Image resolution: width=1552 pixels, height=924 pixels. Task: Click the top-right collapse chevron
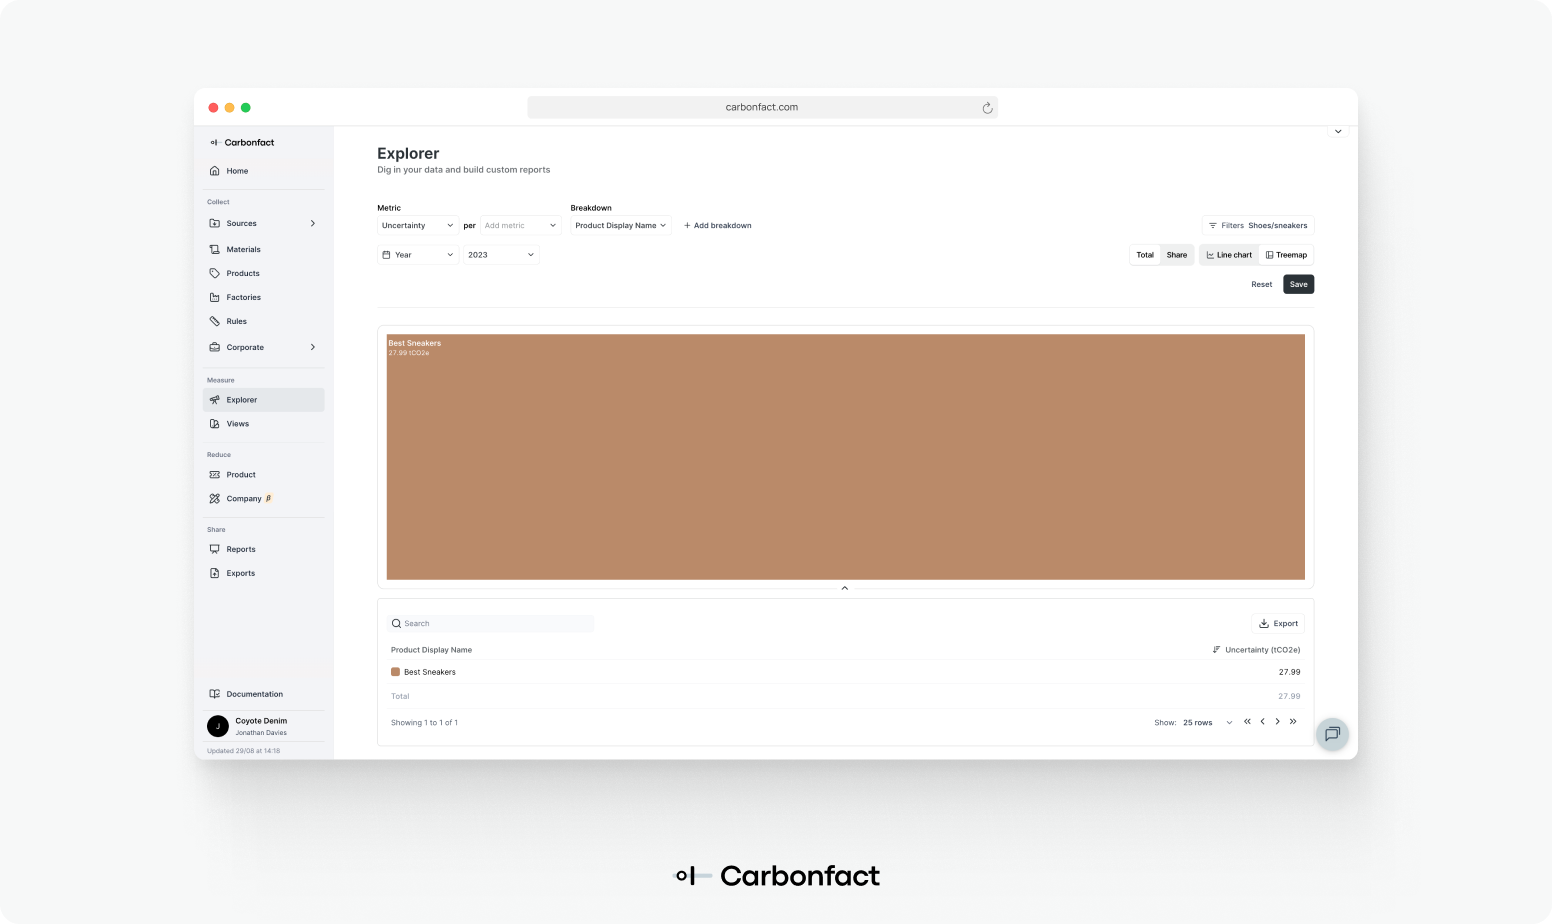click(1338, 131)
